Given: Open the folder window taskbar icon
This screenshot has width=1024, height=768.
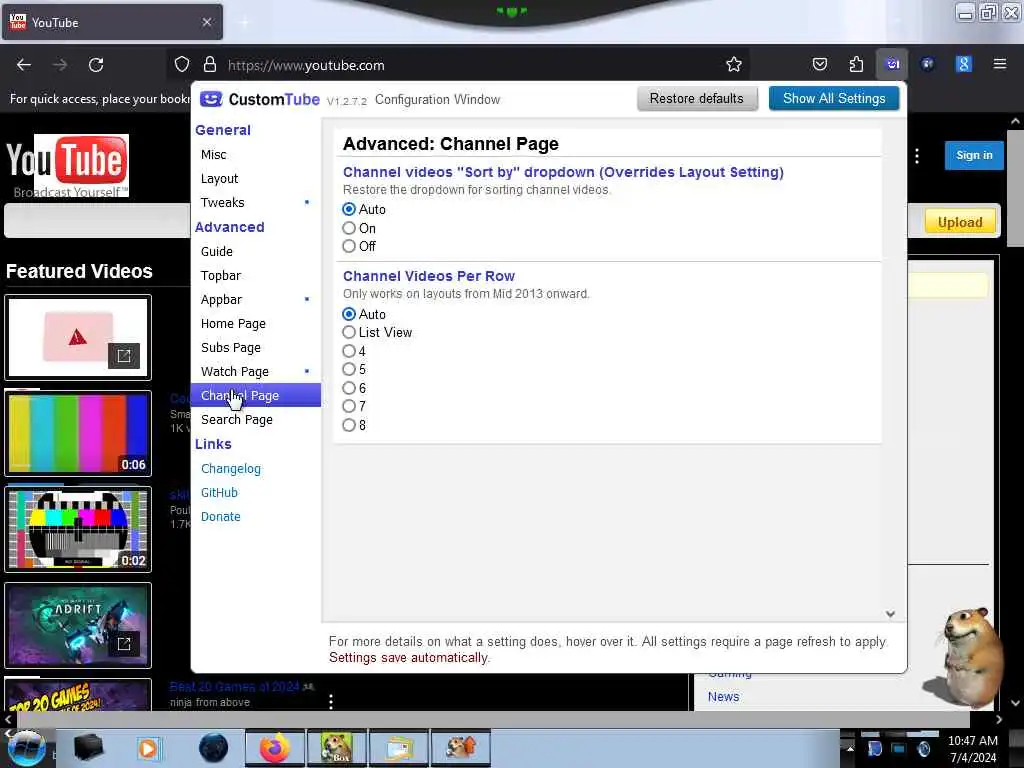Looking at the screenshot, I should (399, 748).
